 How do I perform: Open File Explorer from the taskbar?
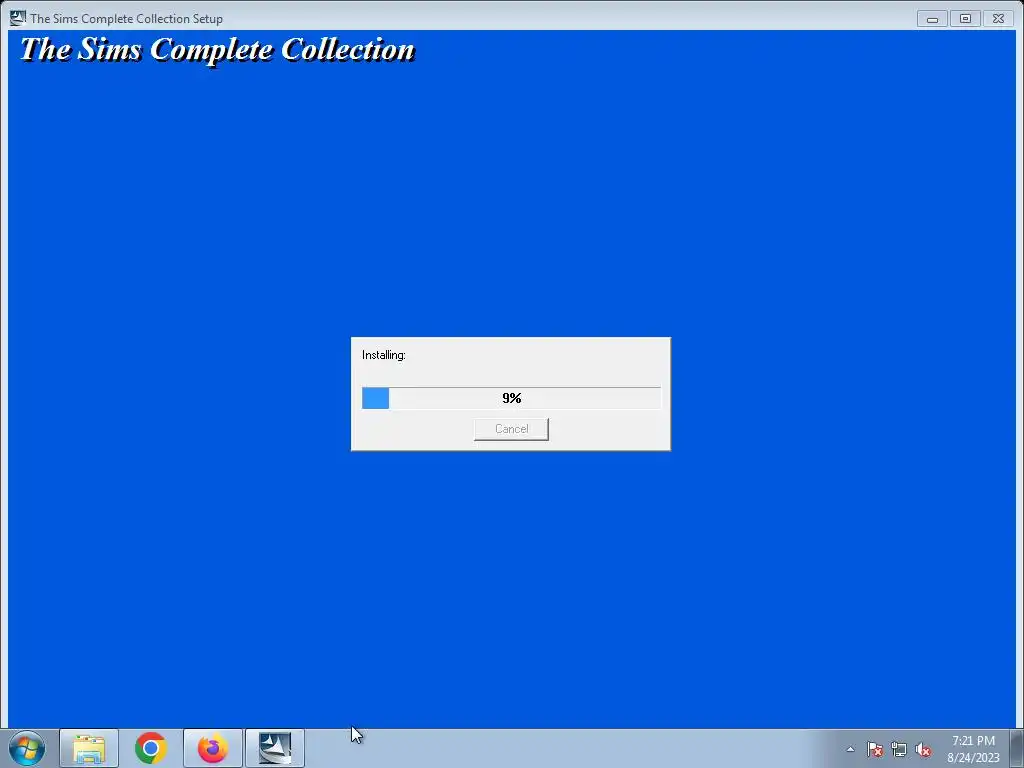click(89, 748)
